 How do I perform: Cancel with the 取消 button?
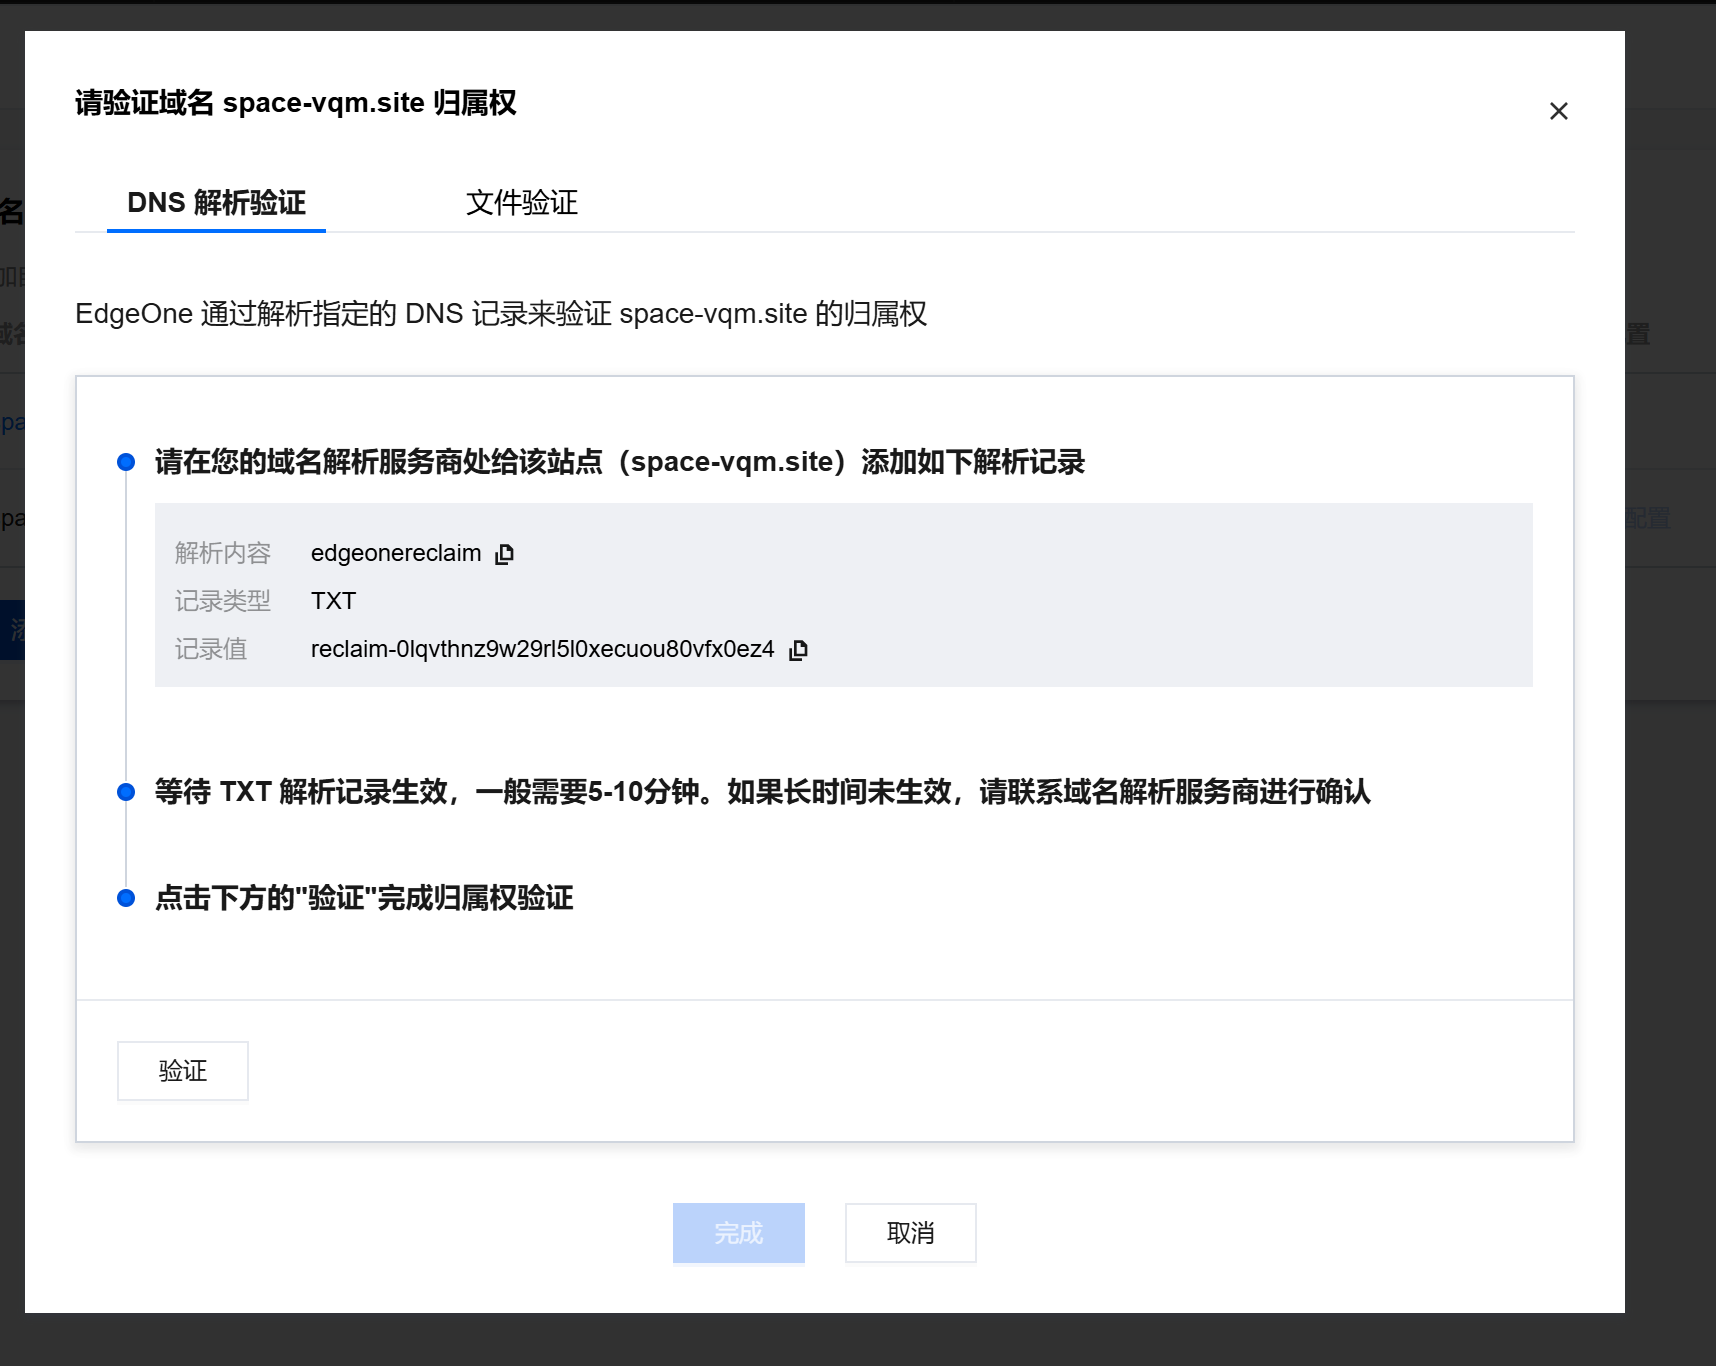tap(910, 1233)
